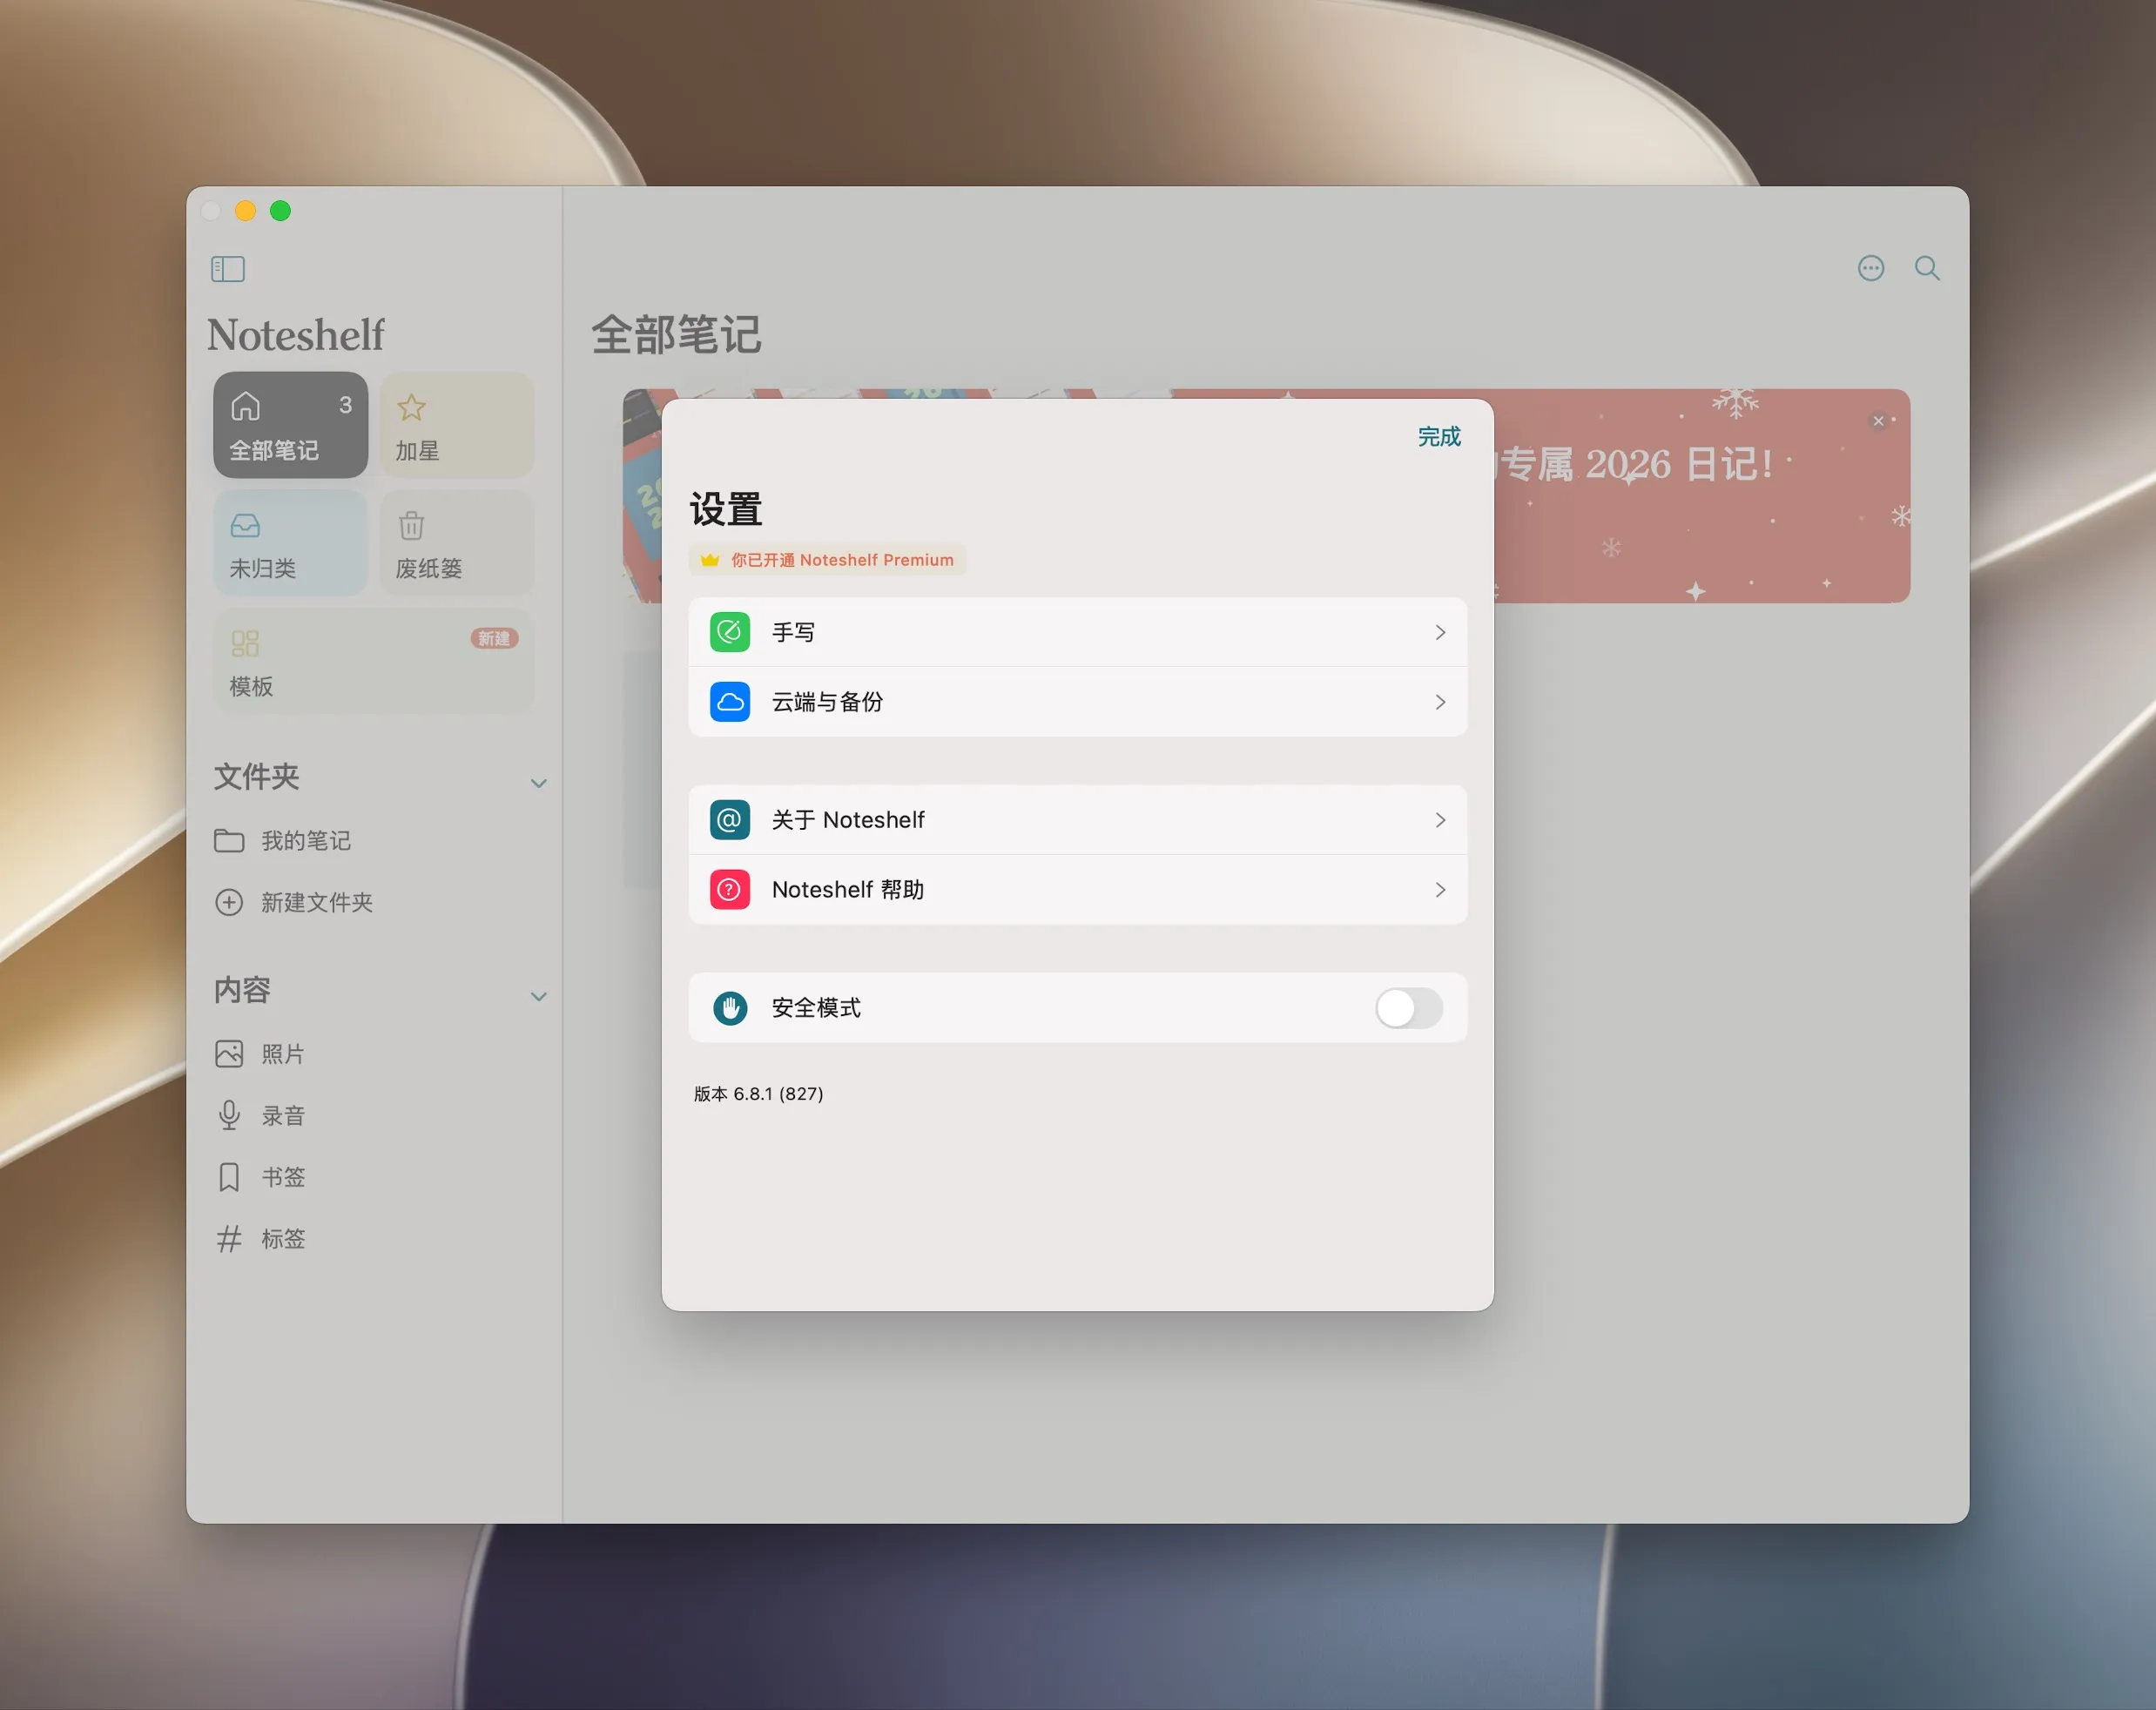Open 关于 Noteshelf page
This screenshot has width=2156, height=1710.
tap(1078, 820)
